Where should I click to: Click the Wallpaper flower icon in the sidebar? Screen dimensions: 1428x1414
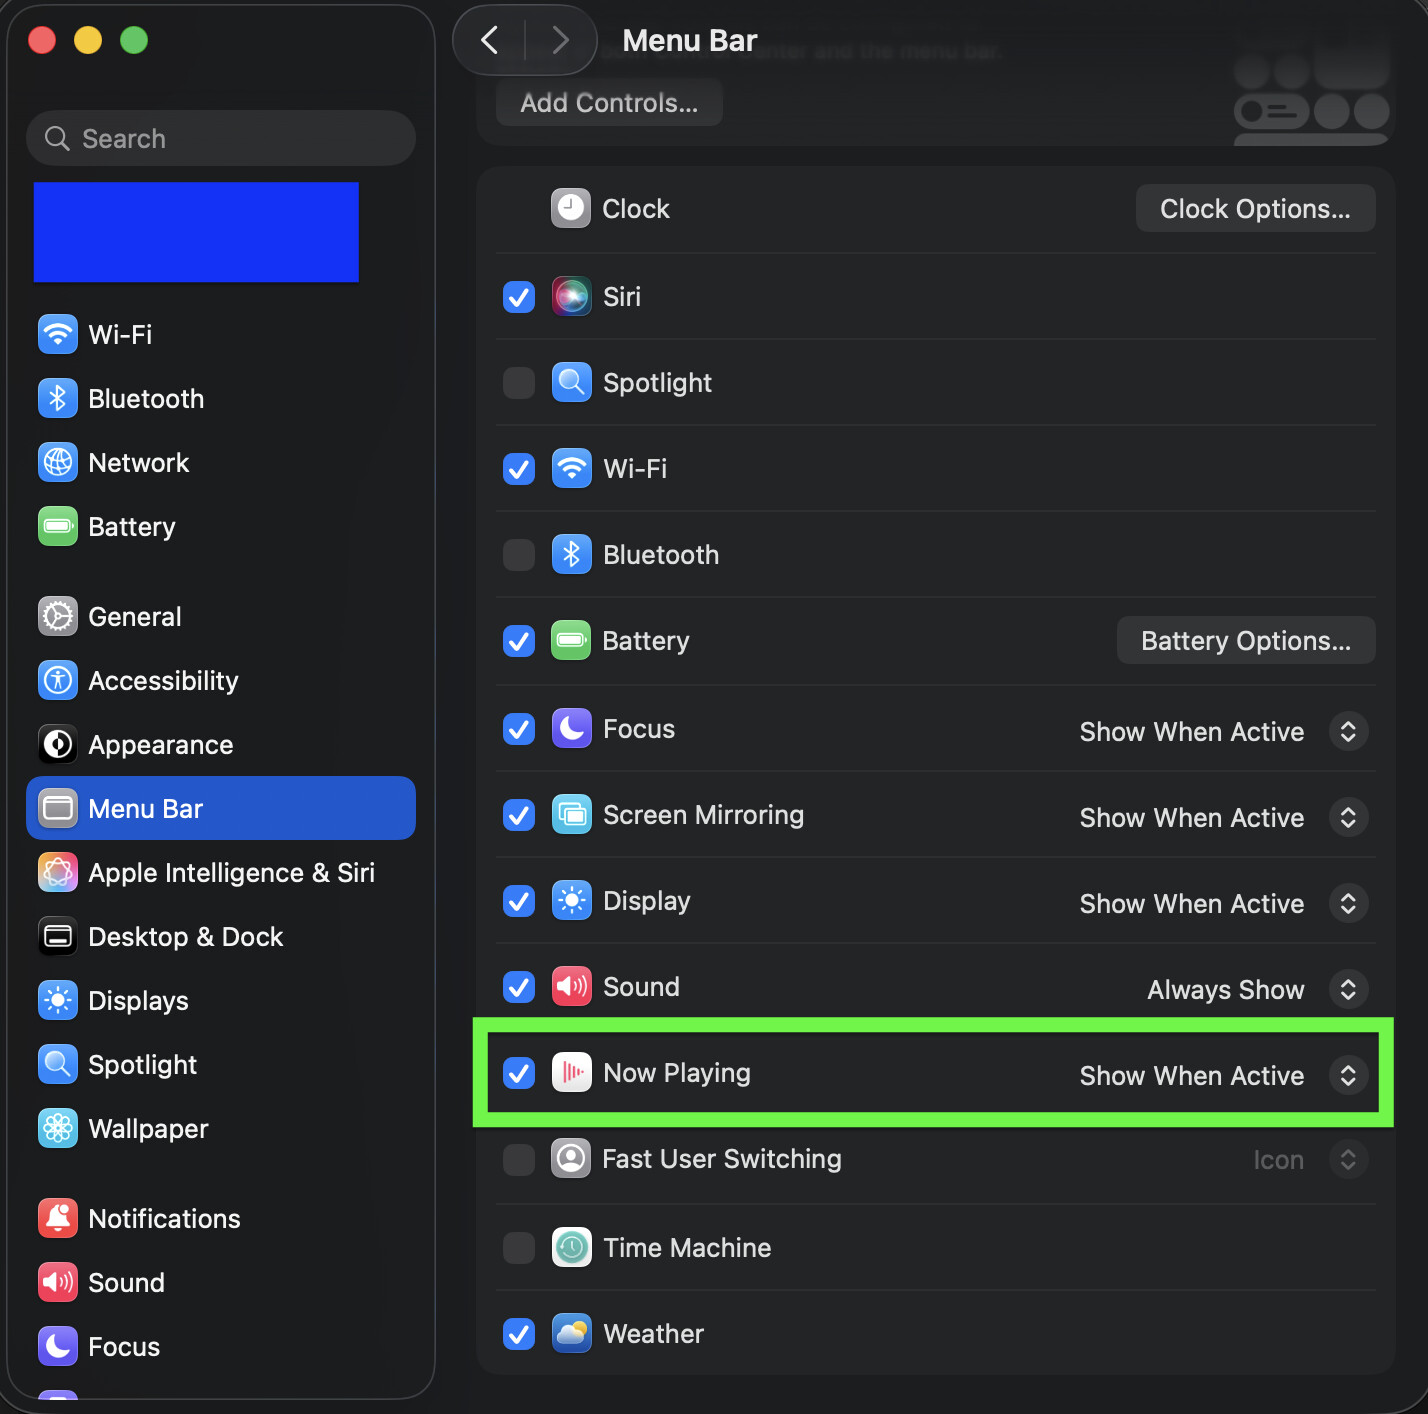tap(58, 1128)
